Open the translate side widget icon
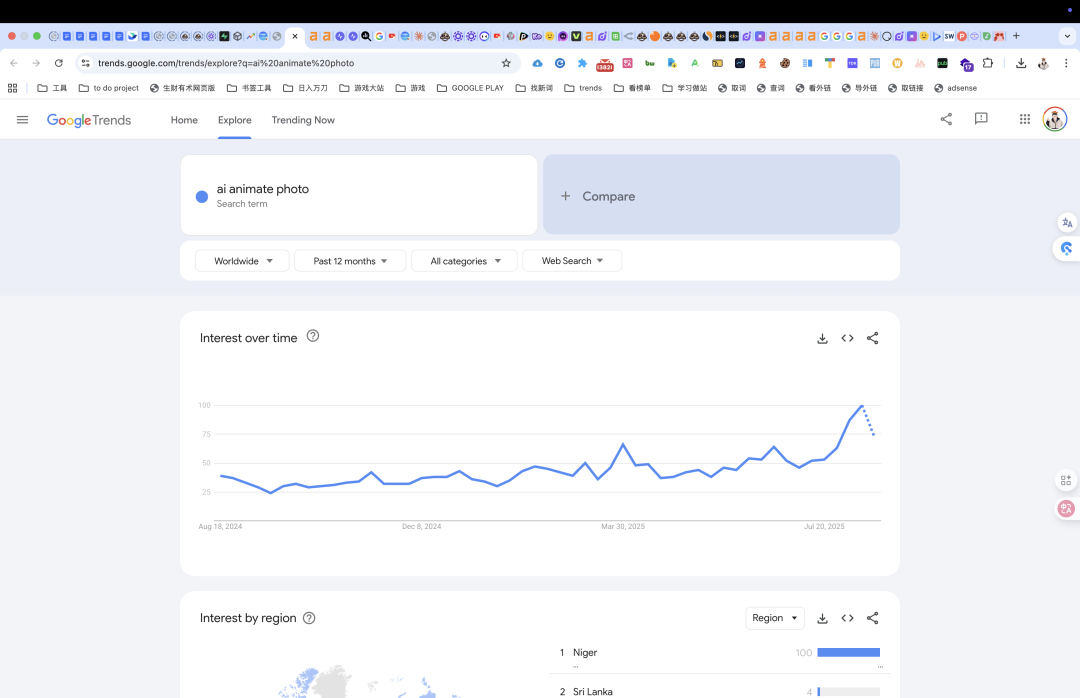Image resolution: width=1080 pixels, height=698 pixels. click(x=1067, y=223)
